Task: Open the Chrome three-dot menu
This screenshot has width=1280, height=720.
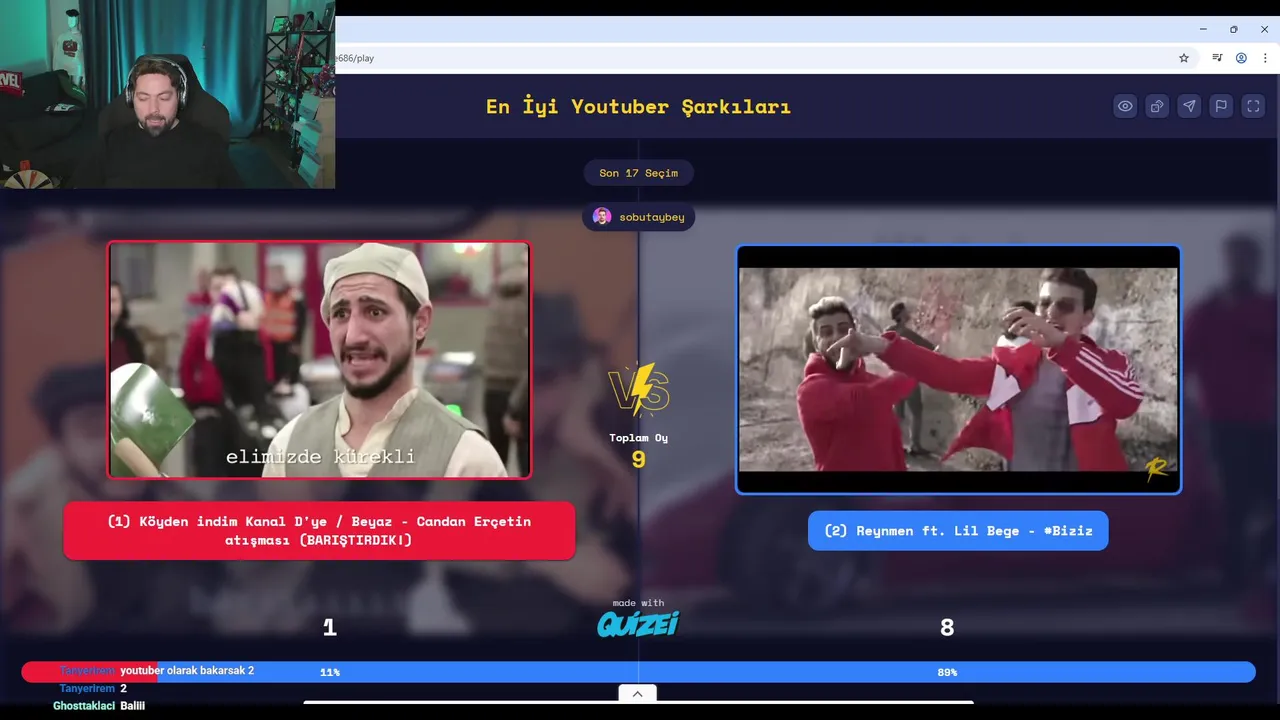Action: [x=1265, y=58]
